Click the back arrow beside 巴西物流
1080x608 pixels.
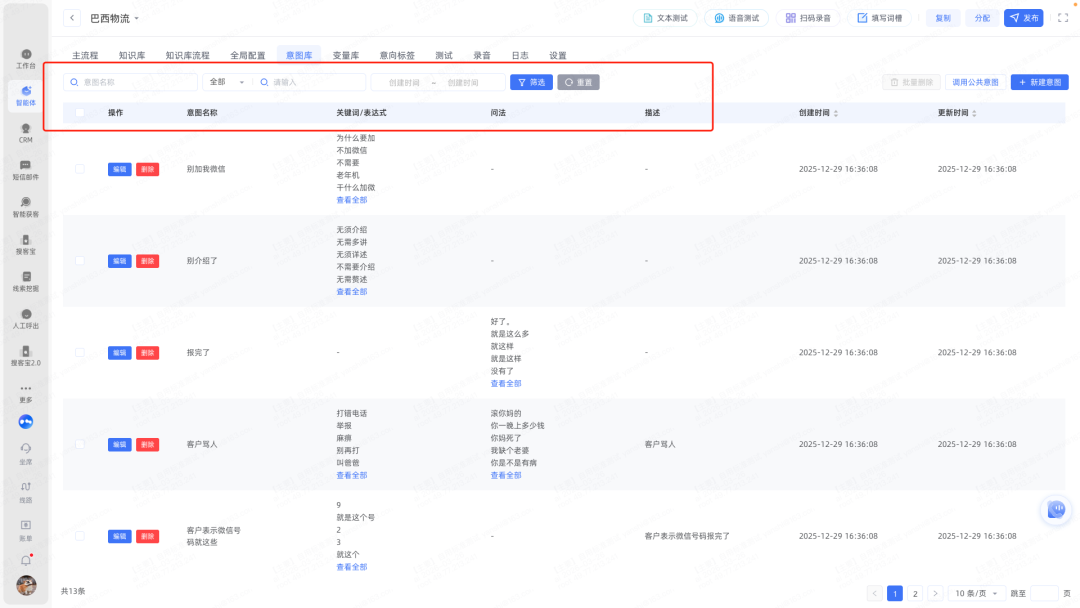pyautogui.click(x=72, y=18)
